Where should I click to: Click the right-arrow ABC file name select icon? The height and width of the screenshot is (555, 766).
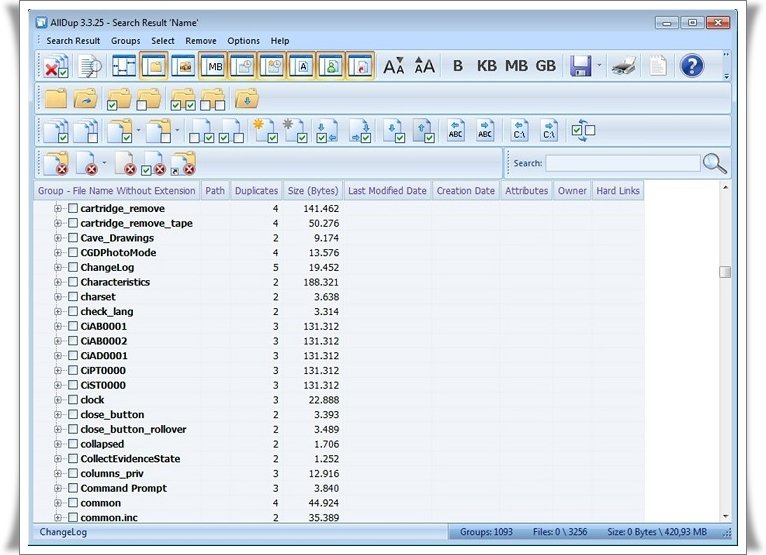point(485,131)
